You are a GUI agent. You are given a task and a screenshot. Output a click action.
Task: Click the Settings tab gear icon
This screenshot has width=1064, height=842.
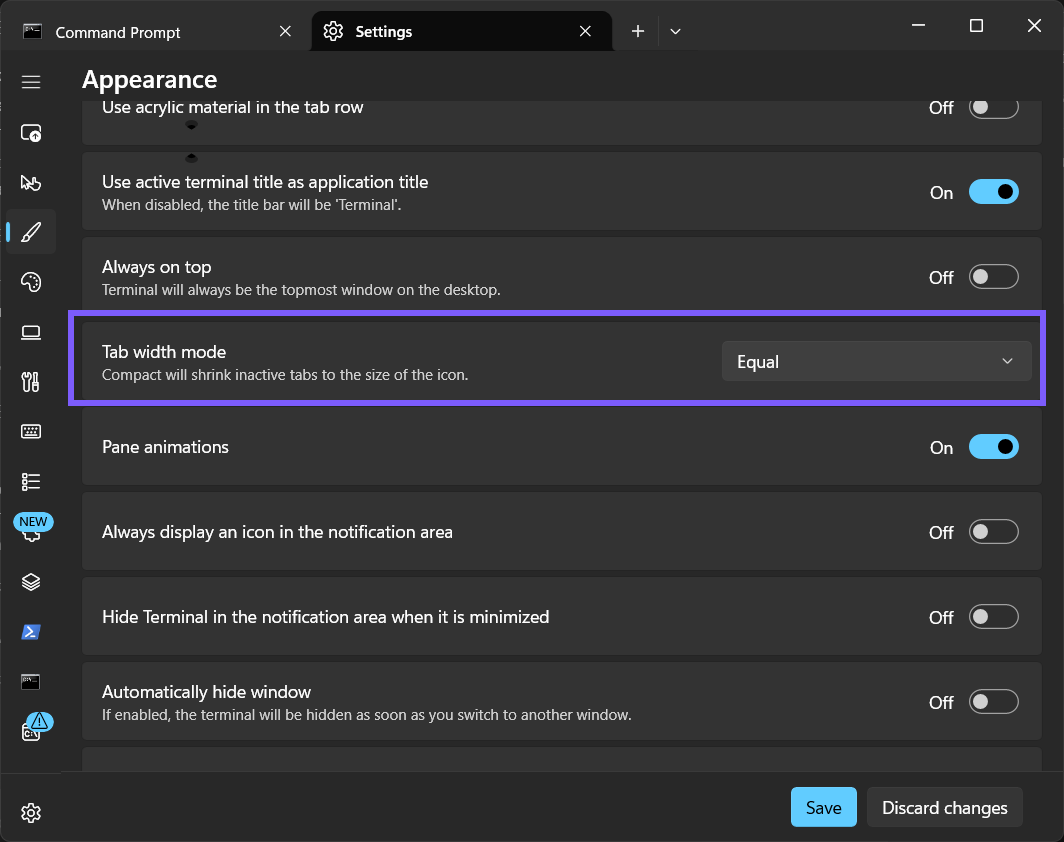point(332,31)
